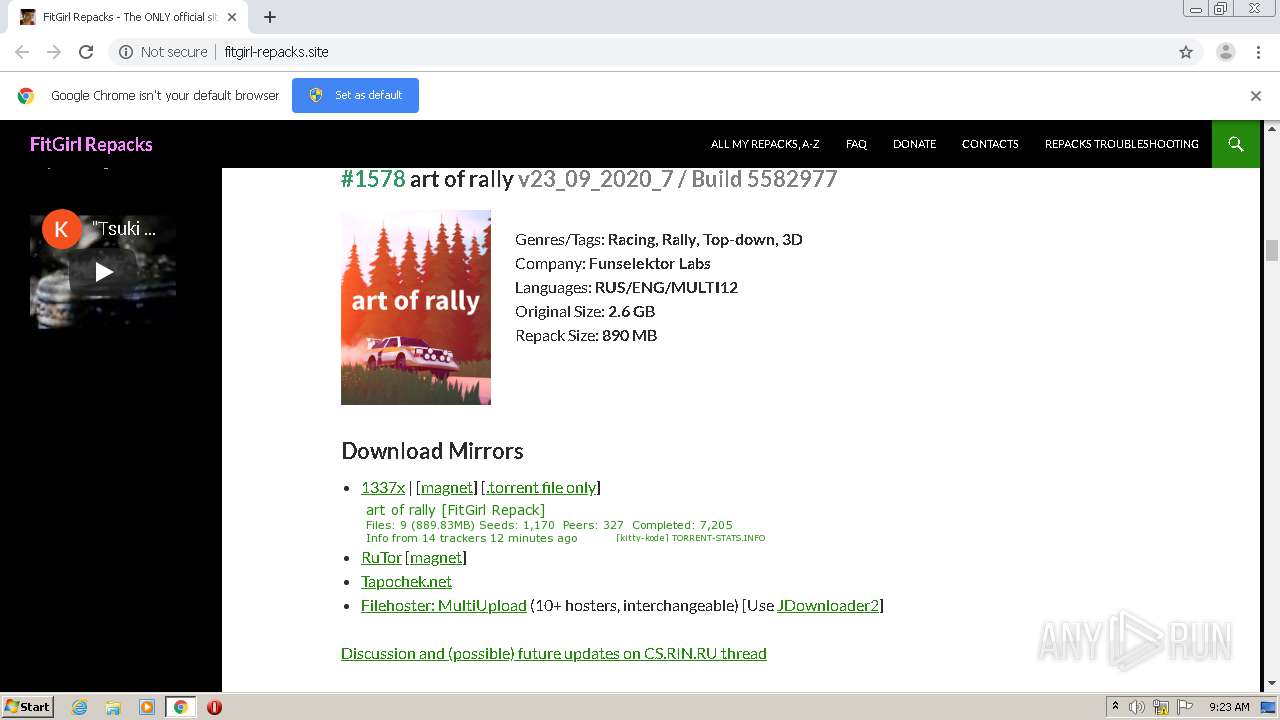Viewport: 1280px width, 720px height.
Task: Click the address bar URL field
Action: click(640, 52)
